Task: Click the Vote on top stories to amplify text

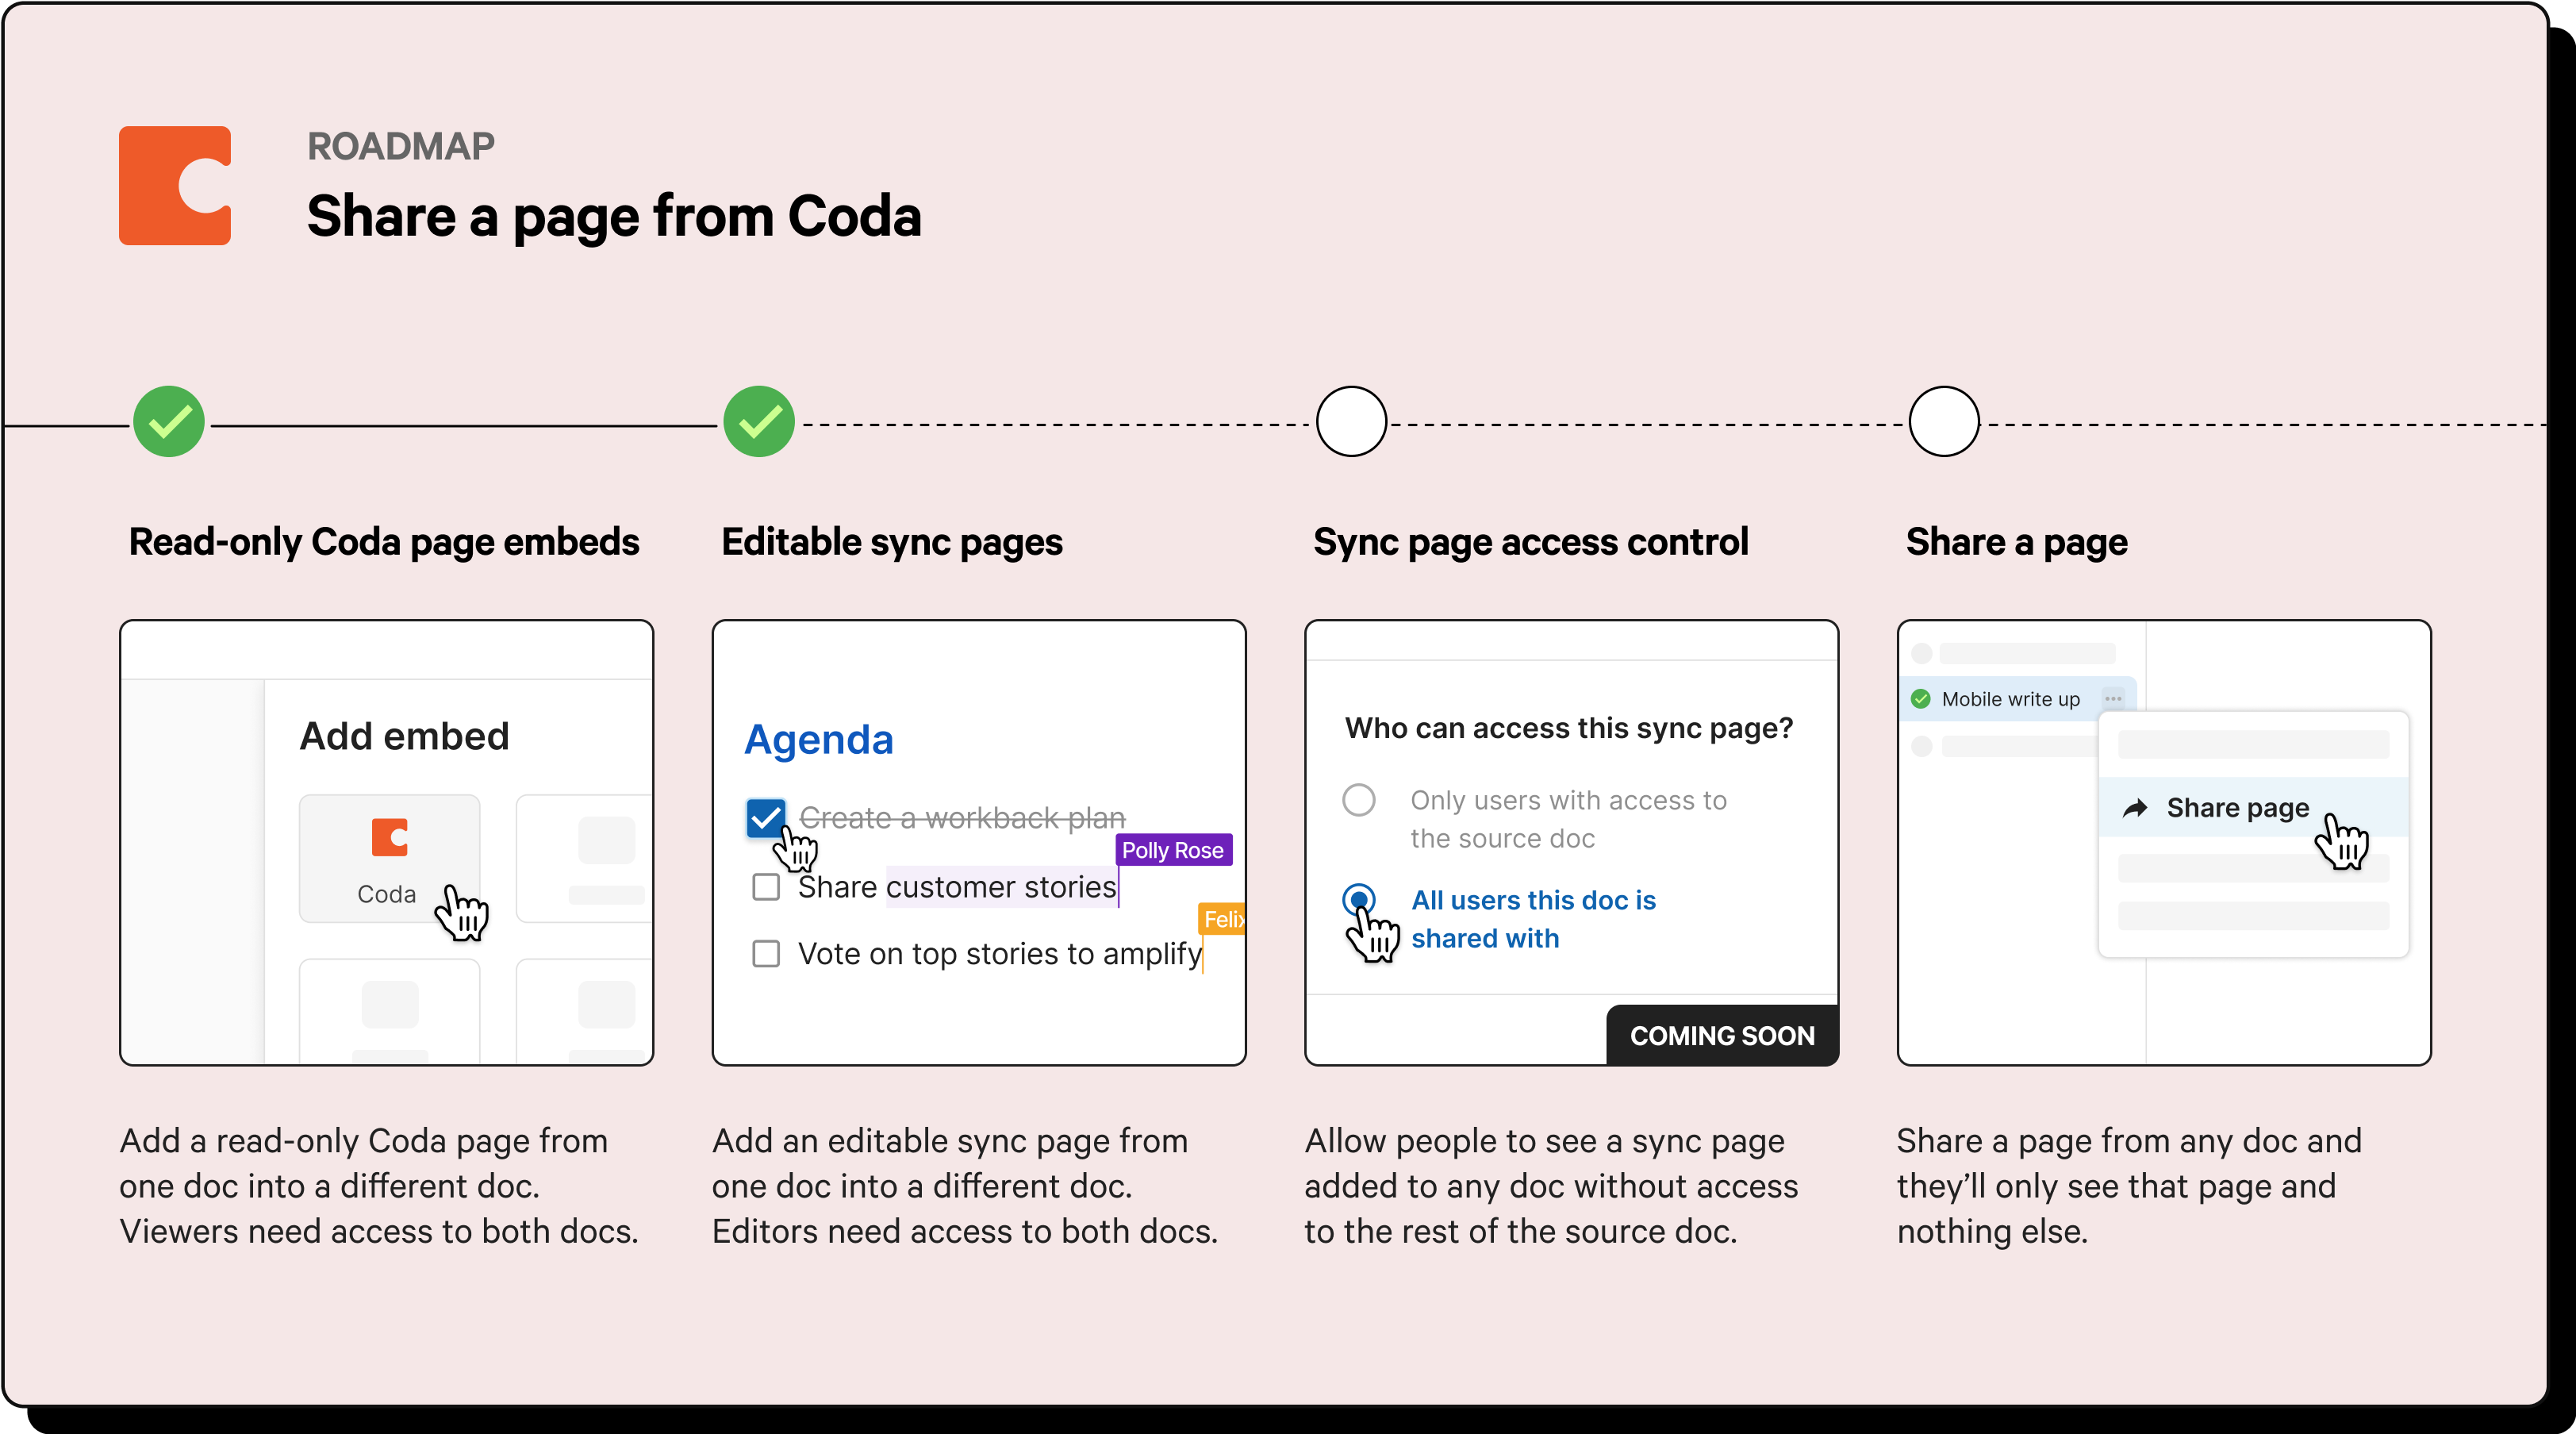Action: (x=1000, y=954)
